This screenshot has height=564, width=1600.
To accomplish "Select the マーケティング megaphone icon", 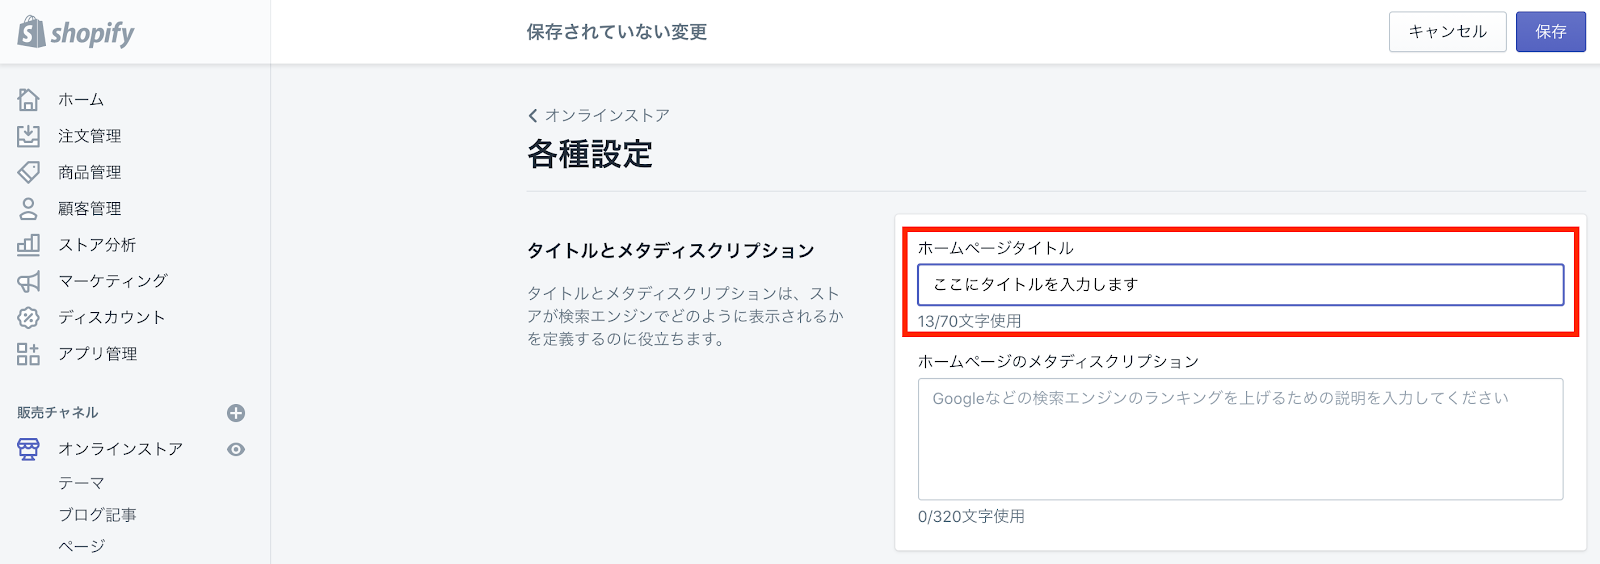I will (x=29, y=281).
